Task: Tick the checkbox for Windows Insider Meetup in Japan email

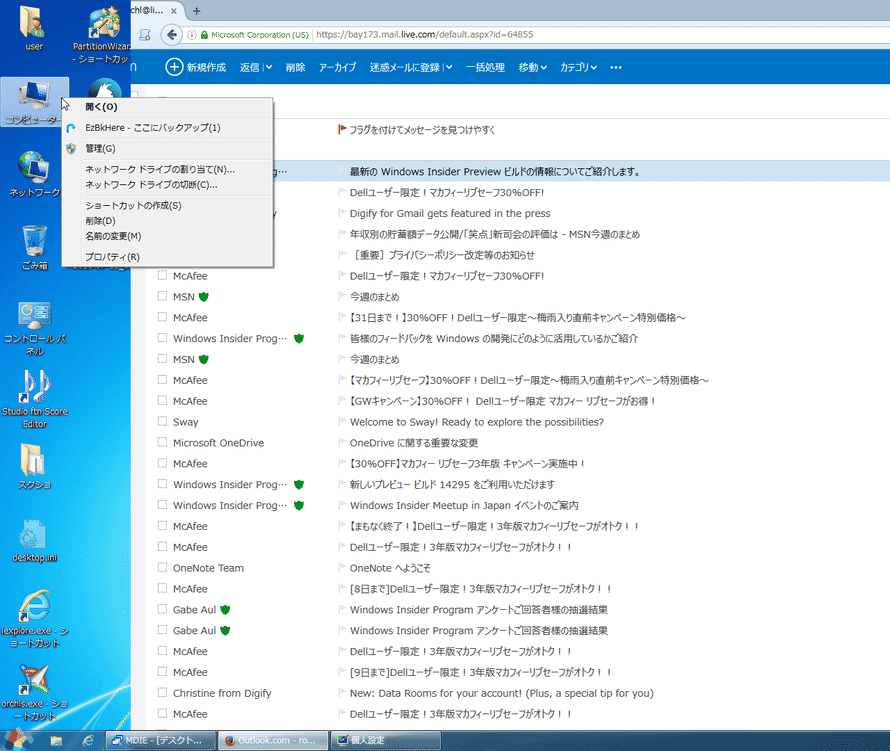Action: point(162,505)
